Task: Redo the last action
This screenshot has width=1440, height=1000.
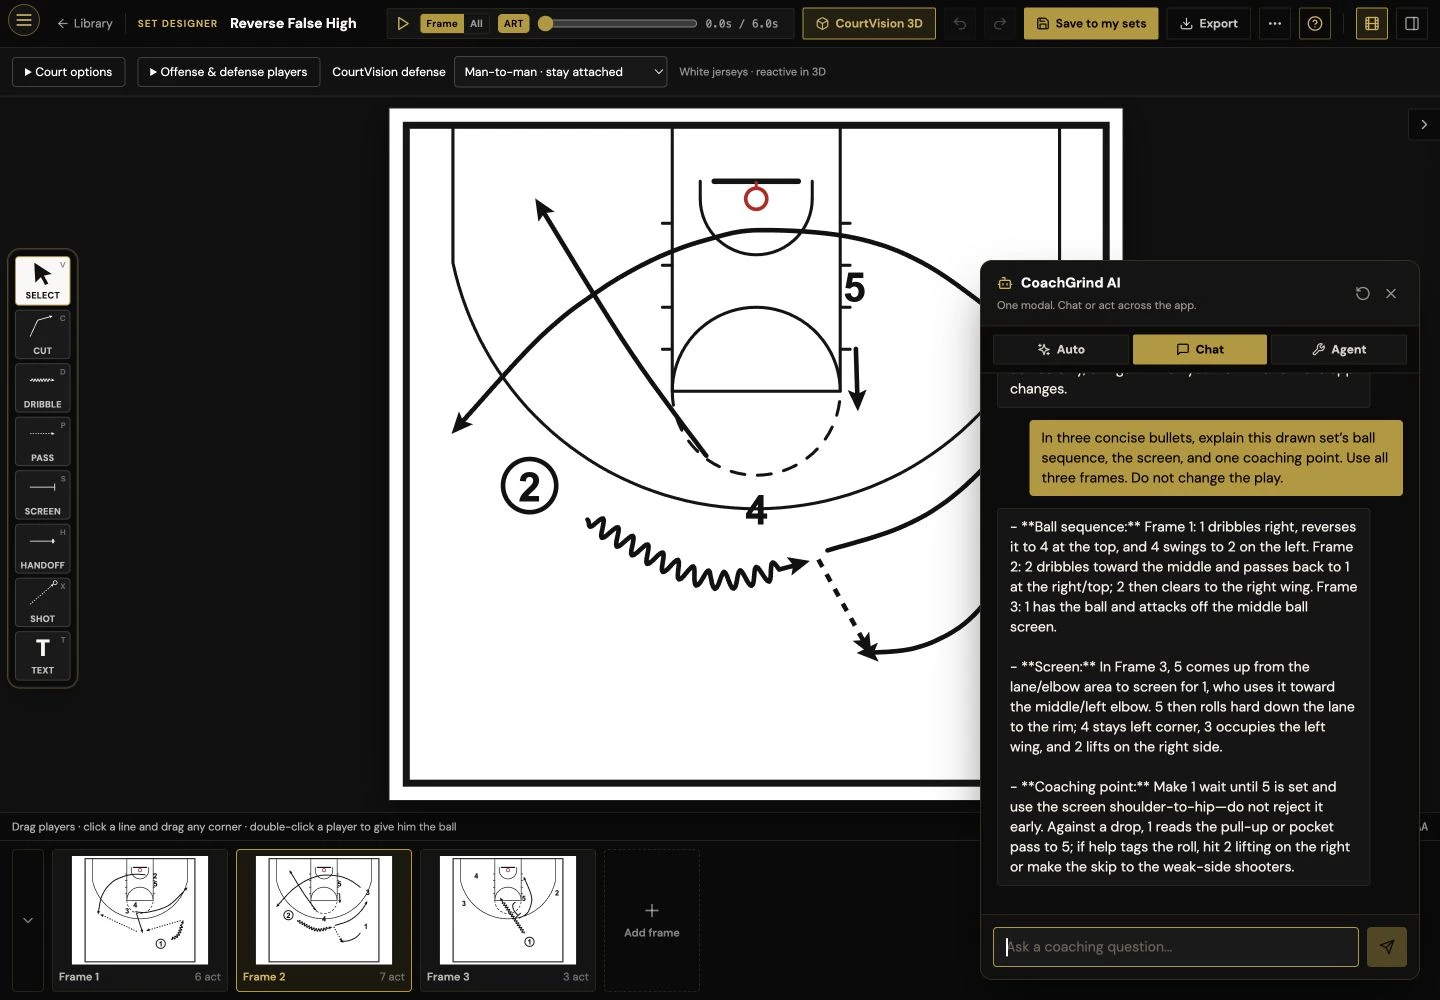Action: [x=999, y=23]
